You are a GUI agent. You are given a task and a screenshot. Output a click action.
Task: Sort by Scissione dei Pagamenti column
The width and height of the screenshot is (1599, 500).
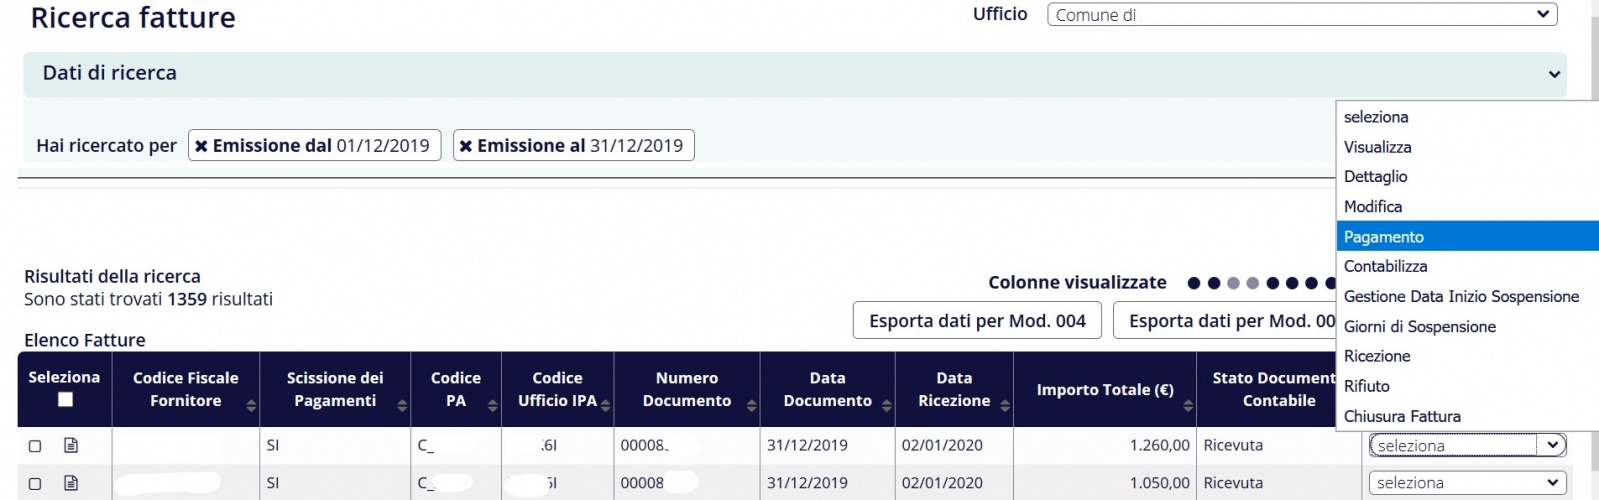coord(402,405)
